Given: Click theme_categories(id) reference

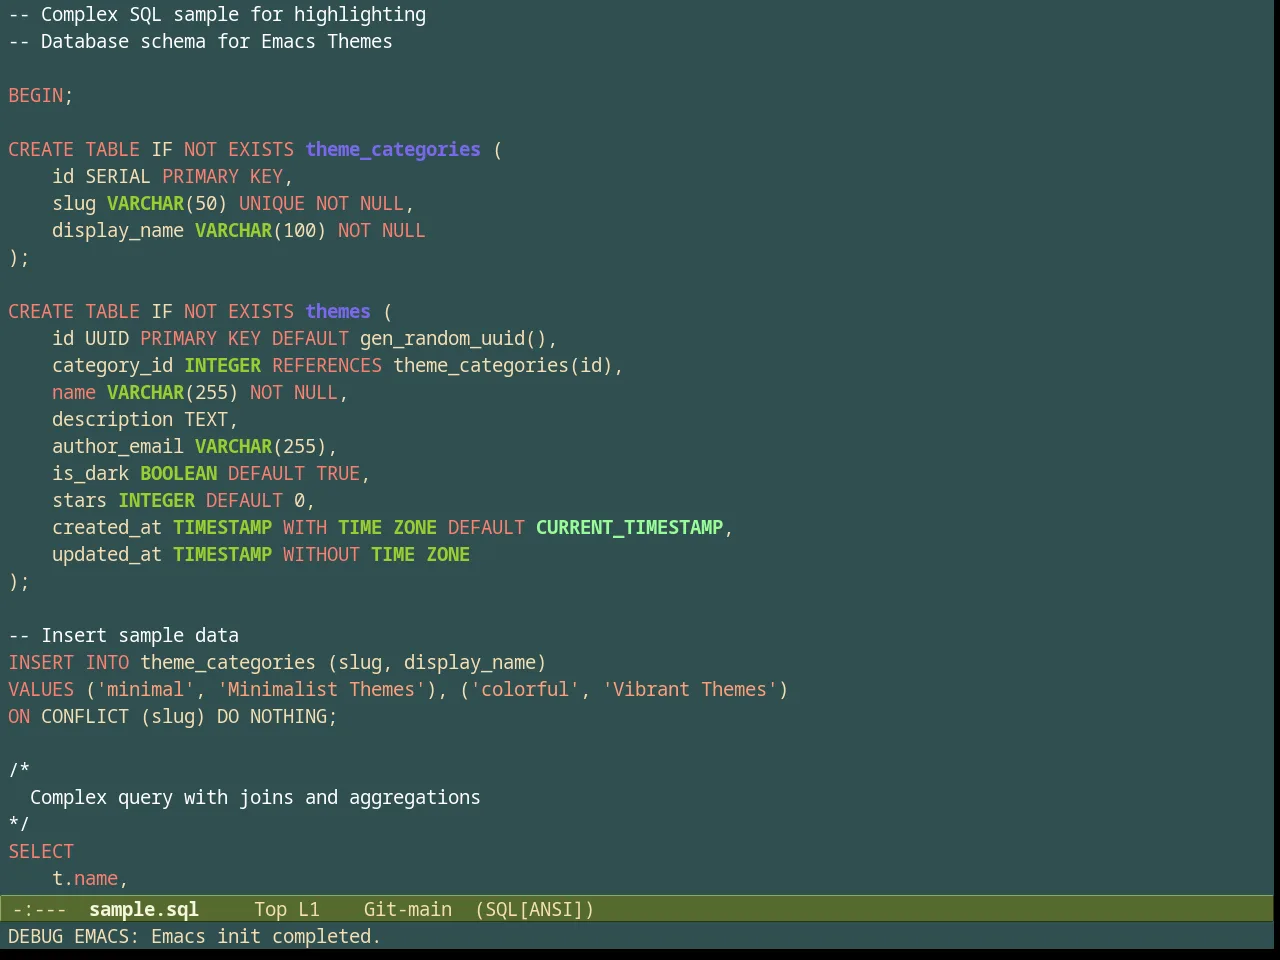Looking at the screenshot, I should [503, 365].
